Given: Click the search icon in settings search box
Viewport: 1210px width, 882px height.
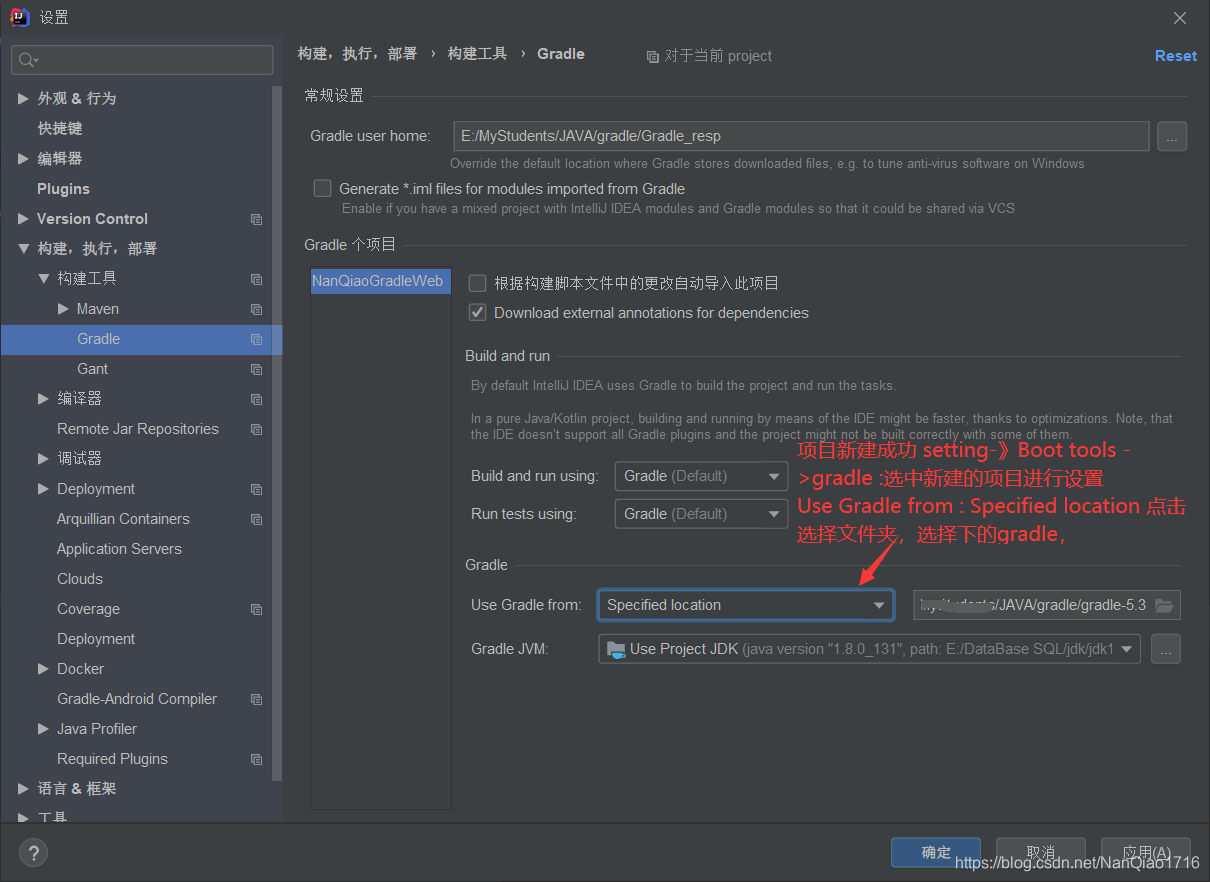Looking at the screenshot, I should (x=27, y=60).
